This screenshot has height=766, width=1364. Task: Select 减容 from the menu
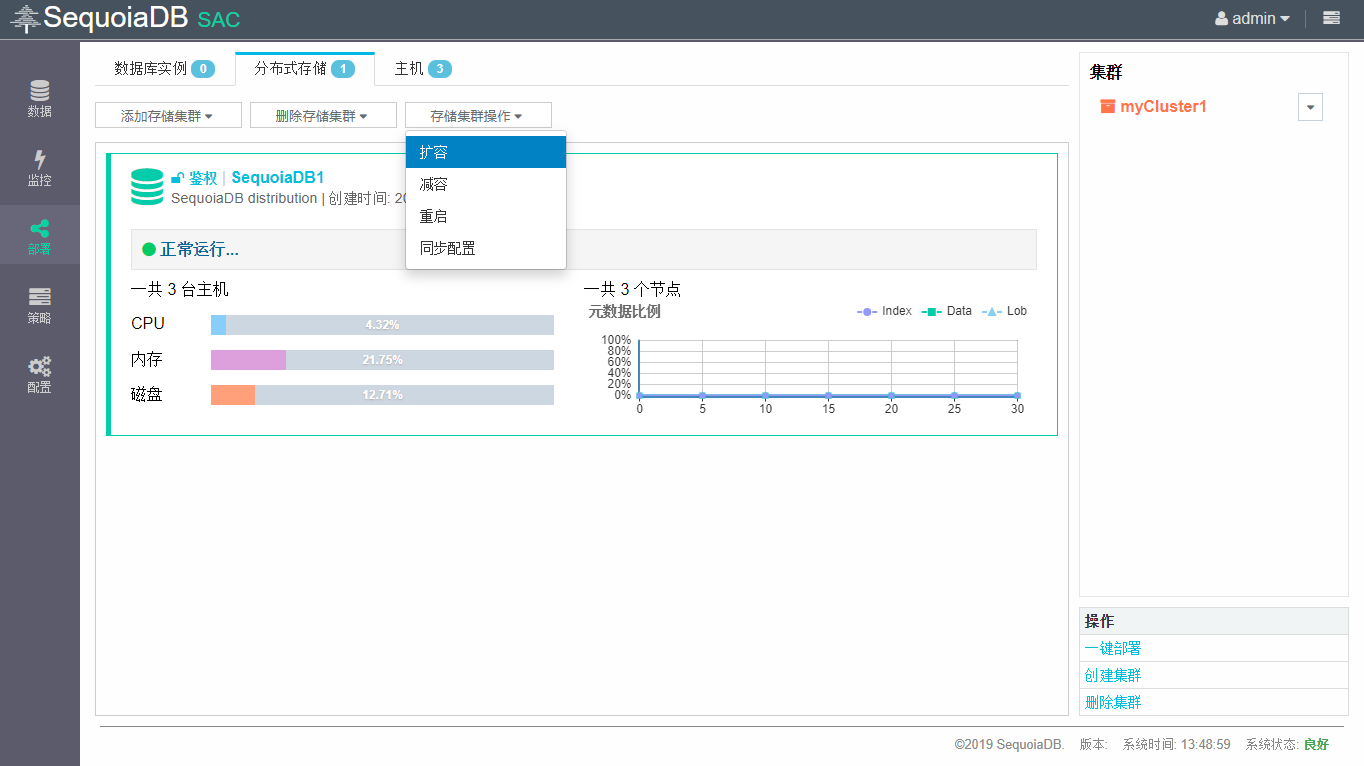(486, 184)
